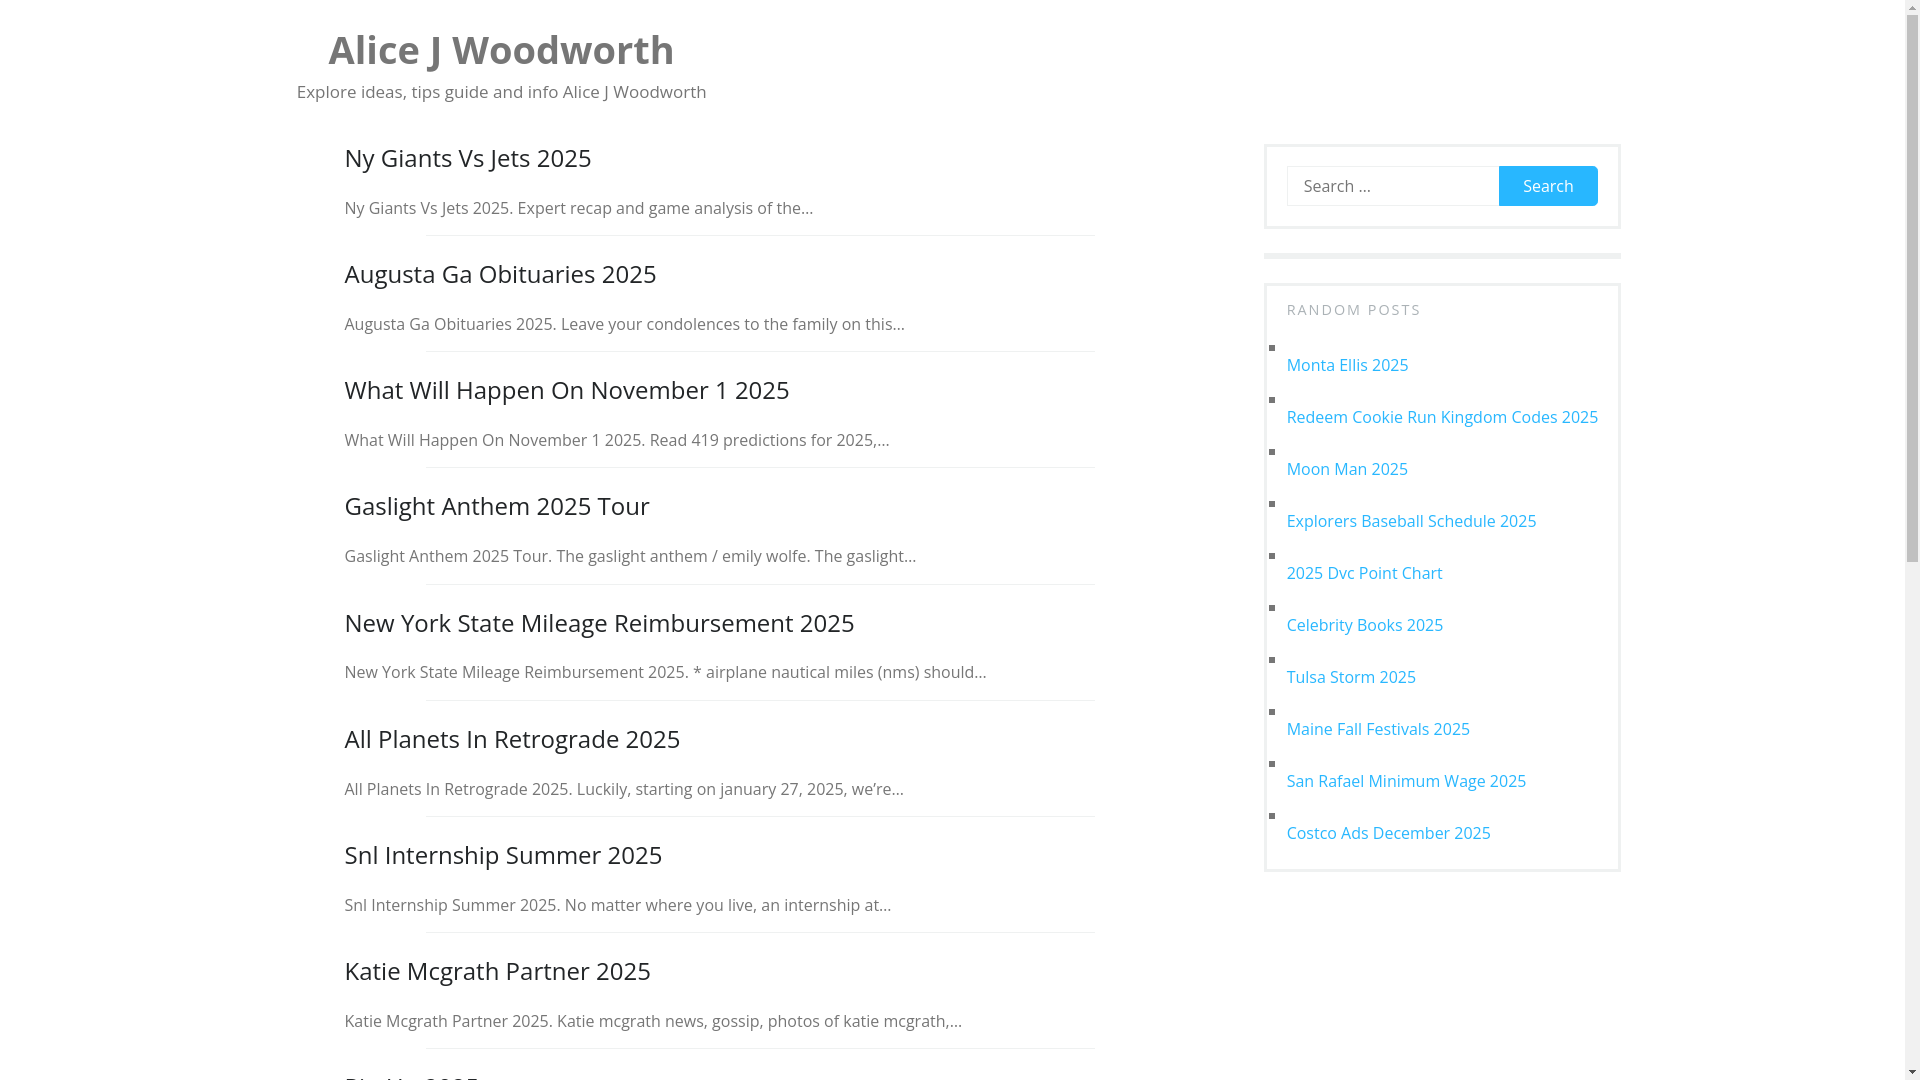Open 2025 Dvc Point Chart link
This screenshot has height=1080, width=1920.
pos(1364,573)
